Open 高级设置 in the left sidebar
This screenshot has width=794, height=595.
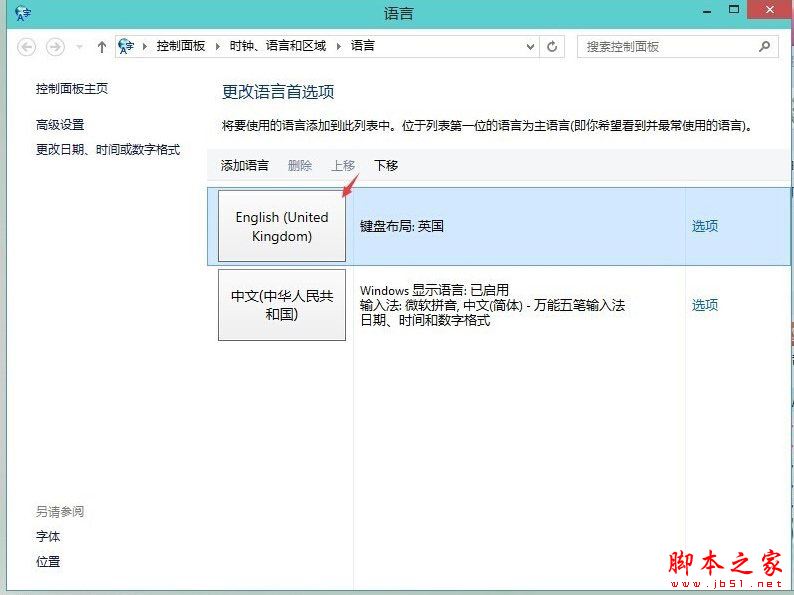click(60, 125)
